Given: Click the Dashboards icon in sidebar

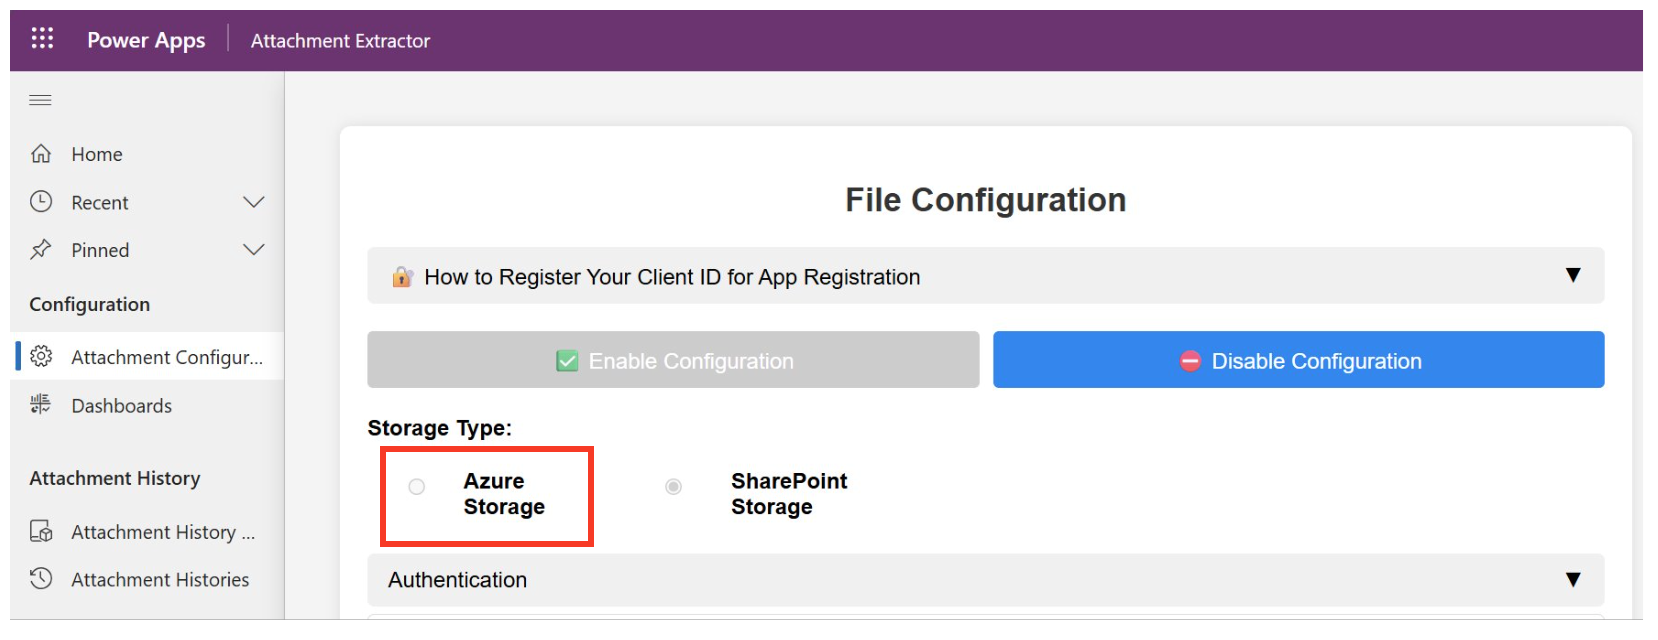Looking at the screenshot, I should click(x=41, y=405).
